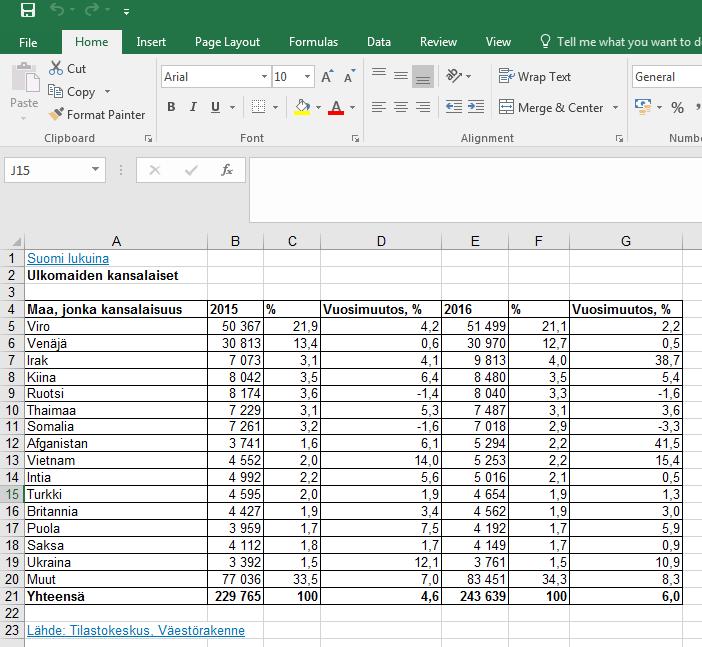Click the General number format box

667,77
